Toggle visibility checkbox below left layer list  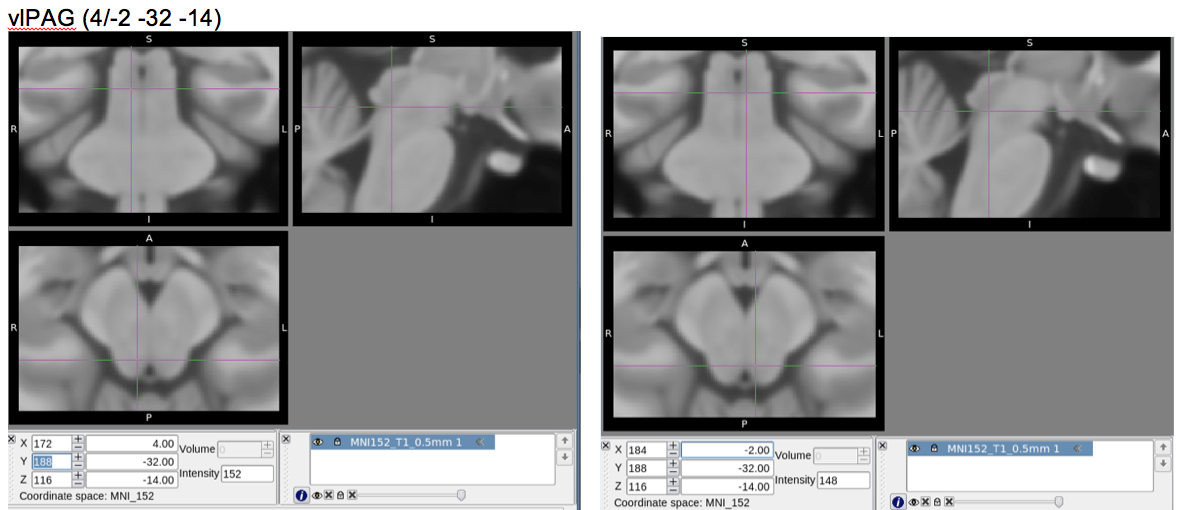[x=328, y=495]
